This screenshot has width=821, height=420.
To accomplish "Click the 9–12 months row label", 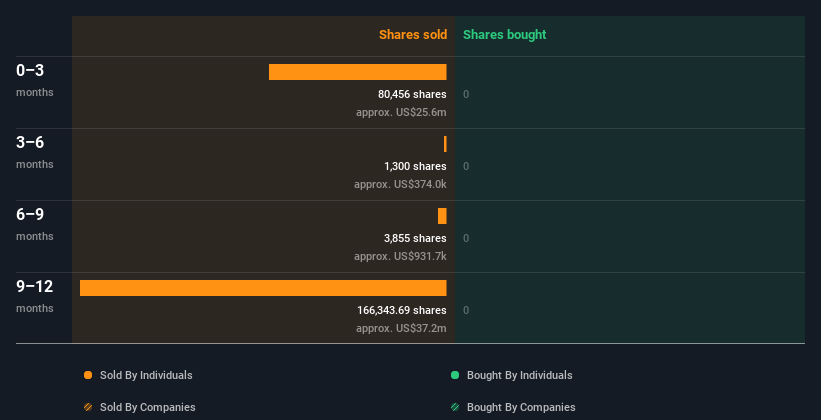I will [35, 296].
